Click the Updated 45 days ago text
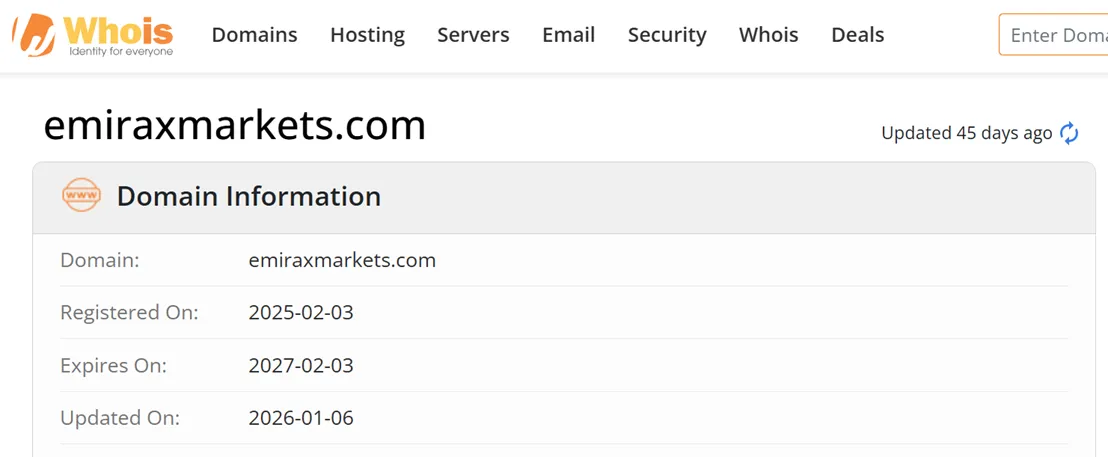The image size is (1108, 457). tap(967, 133)
